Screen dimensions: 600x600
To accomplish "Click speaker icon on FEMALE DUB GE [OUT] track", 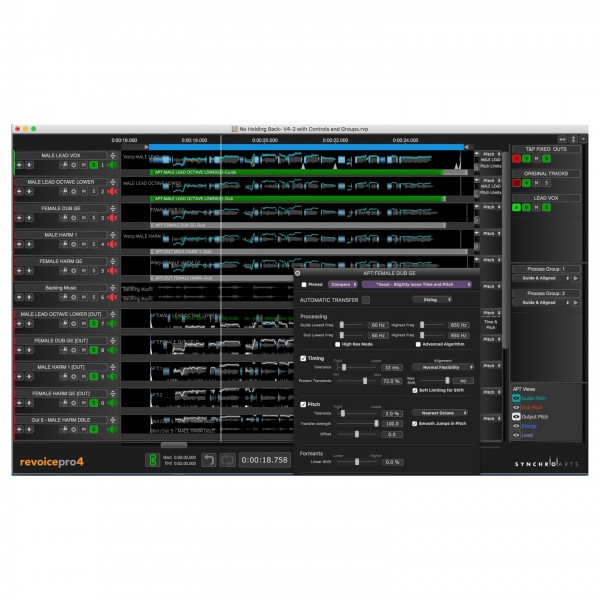I will point(113,349).
